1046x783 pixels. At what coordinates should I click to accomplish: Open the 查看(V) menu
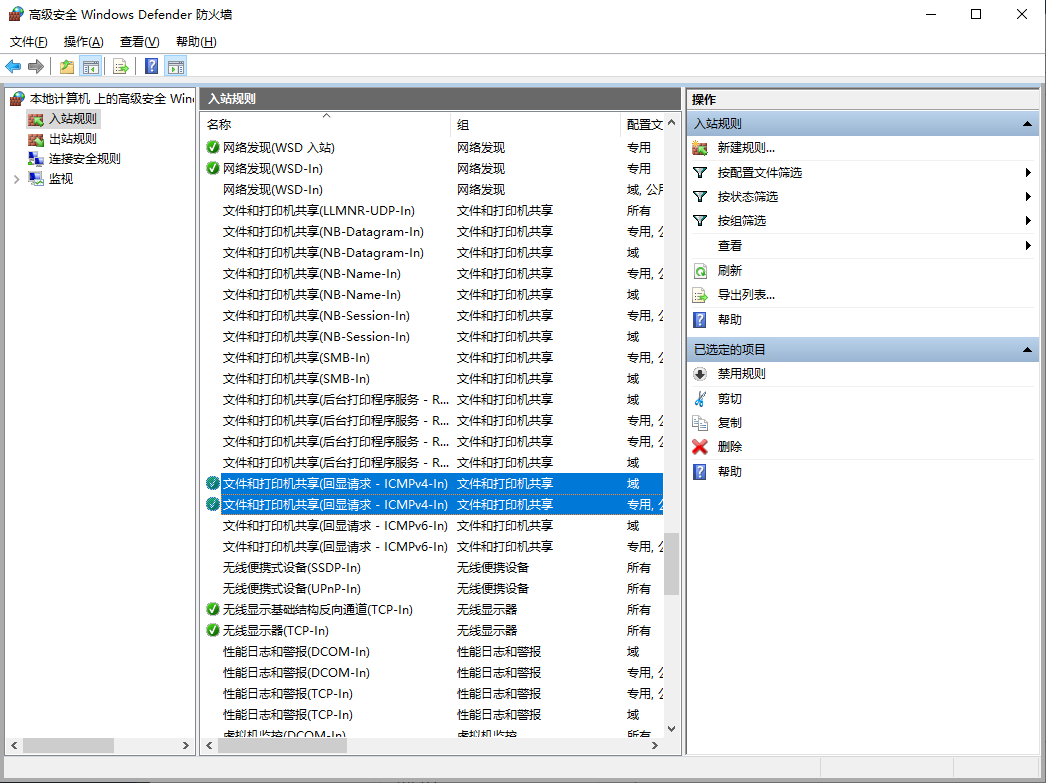point(139,42)
